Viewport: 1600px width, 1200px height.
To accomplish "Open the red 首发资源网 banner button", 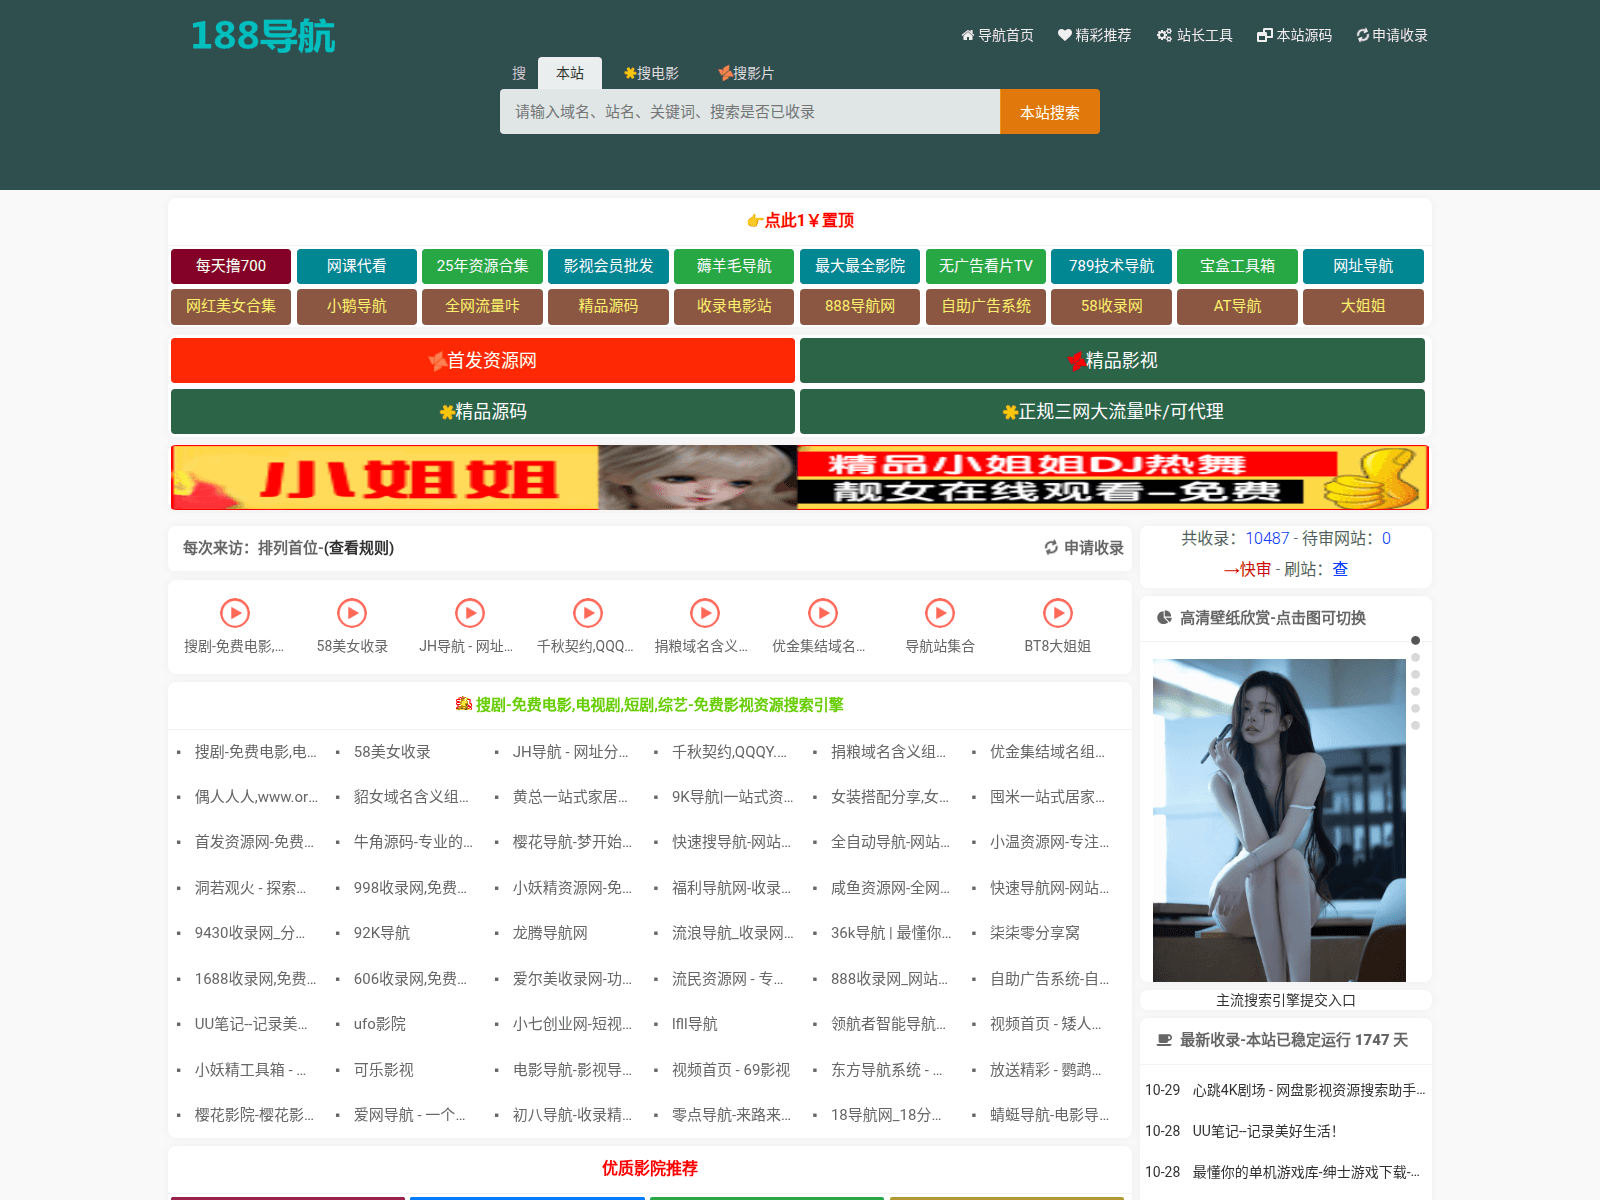I will pos(483,361).
